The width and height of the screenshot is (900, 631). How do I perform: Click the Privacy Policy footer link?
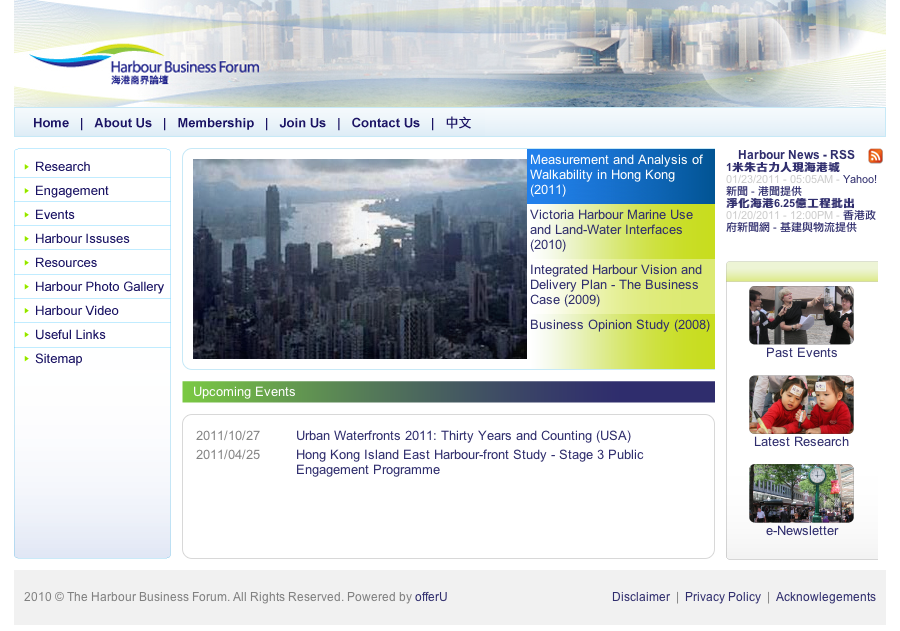pyautogui.click(x=722, y=597)
